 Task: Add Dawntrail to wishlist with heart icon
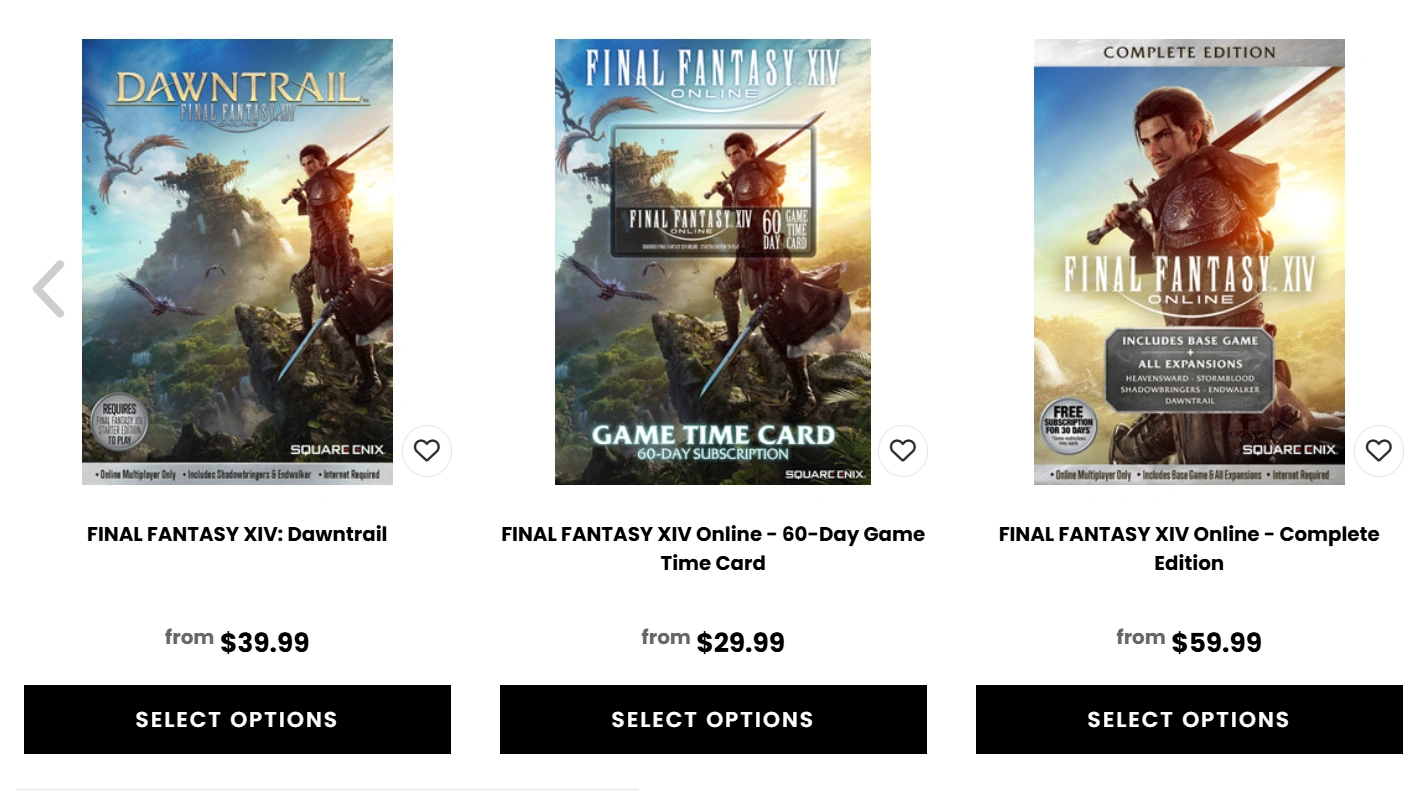coord(427,451)
